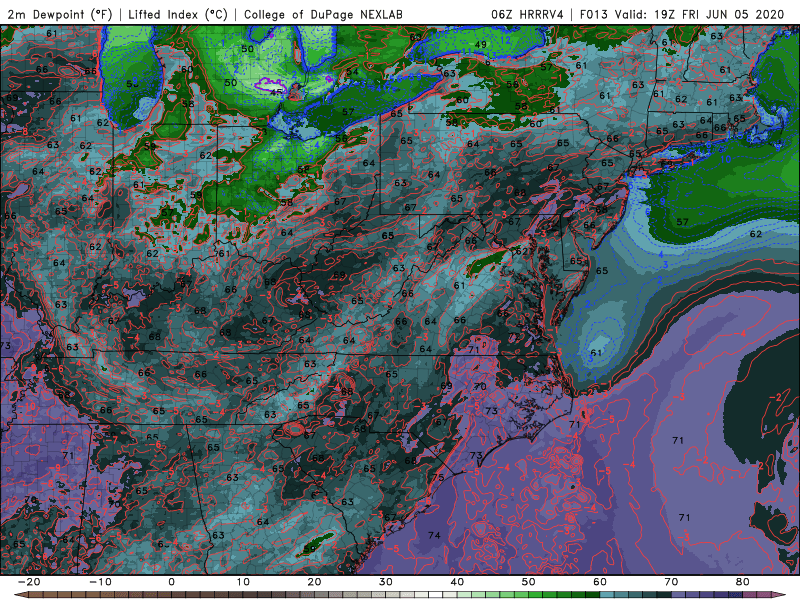
Task: Click the 70 label on color scale
Action: tap(671, 582)
